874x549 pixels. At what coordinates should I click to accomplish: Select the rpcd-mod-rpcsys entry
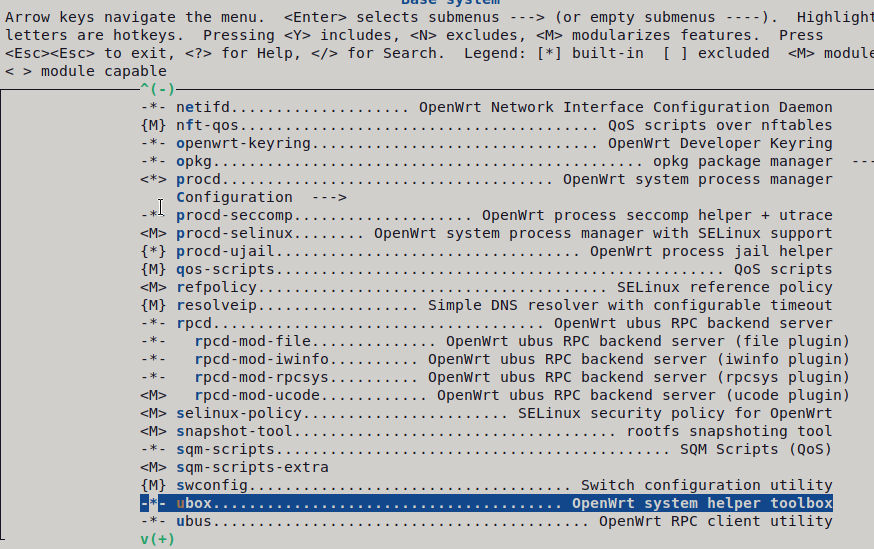coord(522,377)
